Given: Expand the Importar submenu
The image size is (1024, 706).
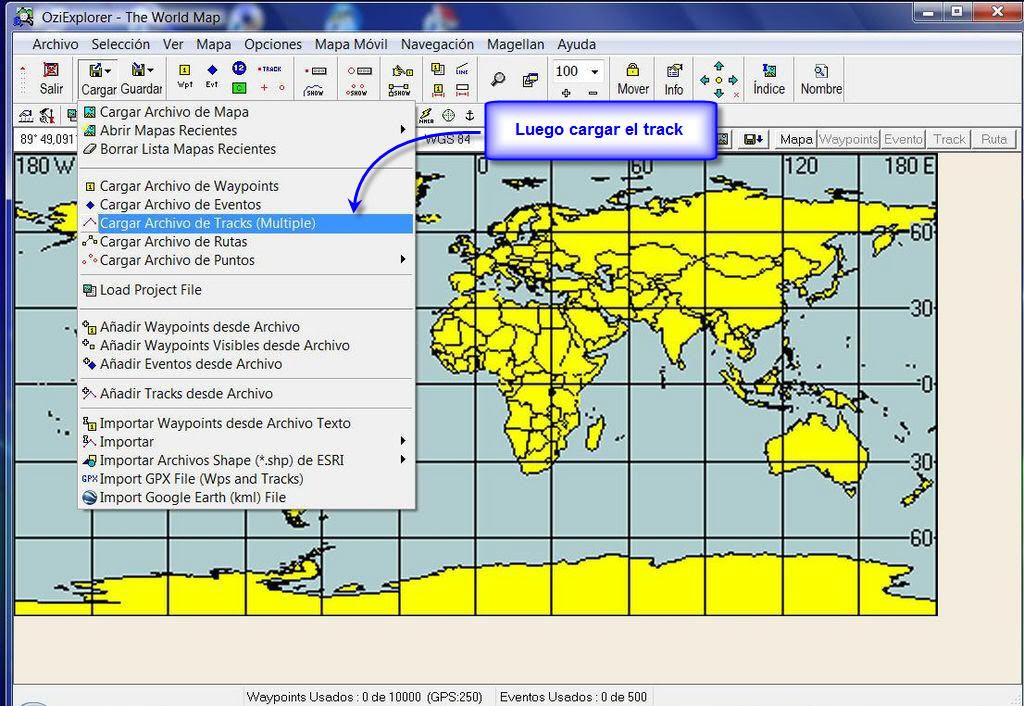Looking at the screenshot, I should (x=246, y=441).
